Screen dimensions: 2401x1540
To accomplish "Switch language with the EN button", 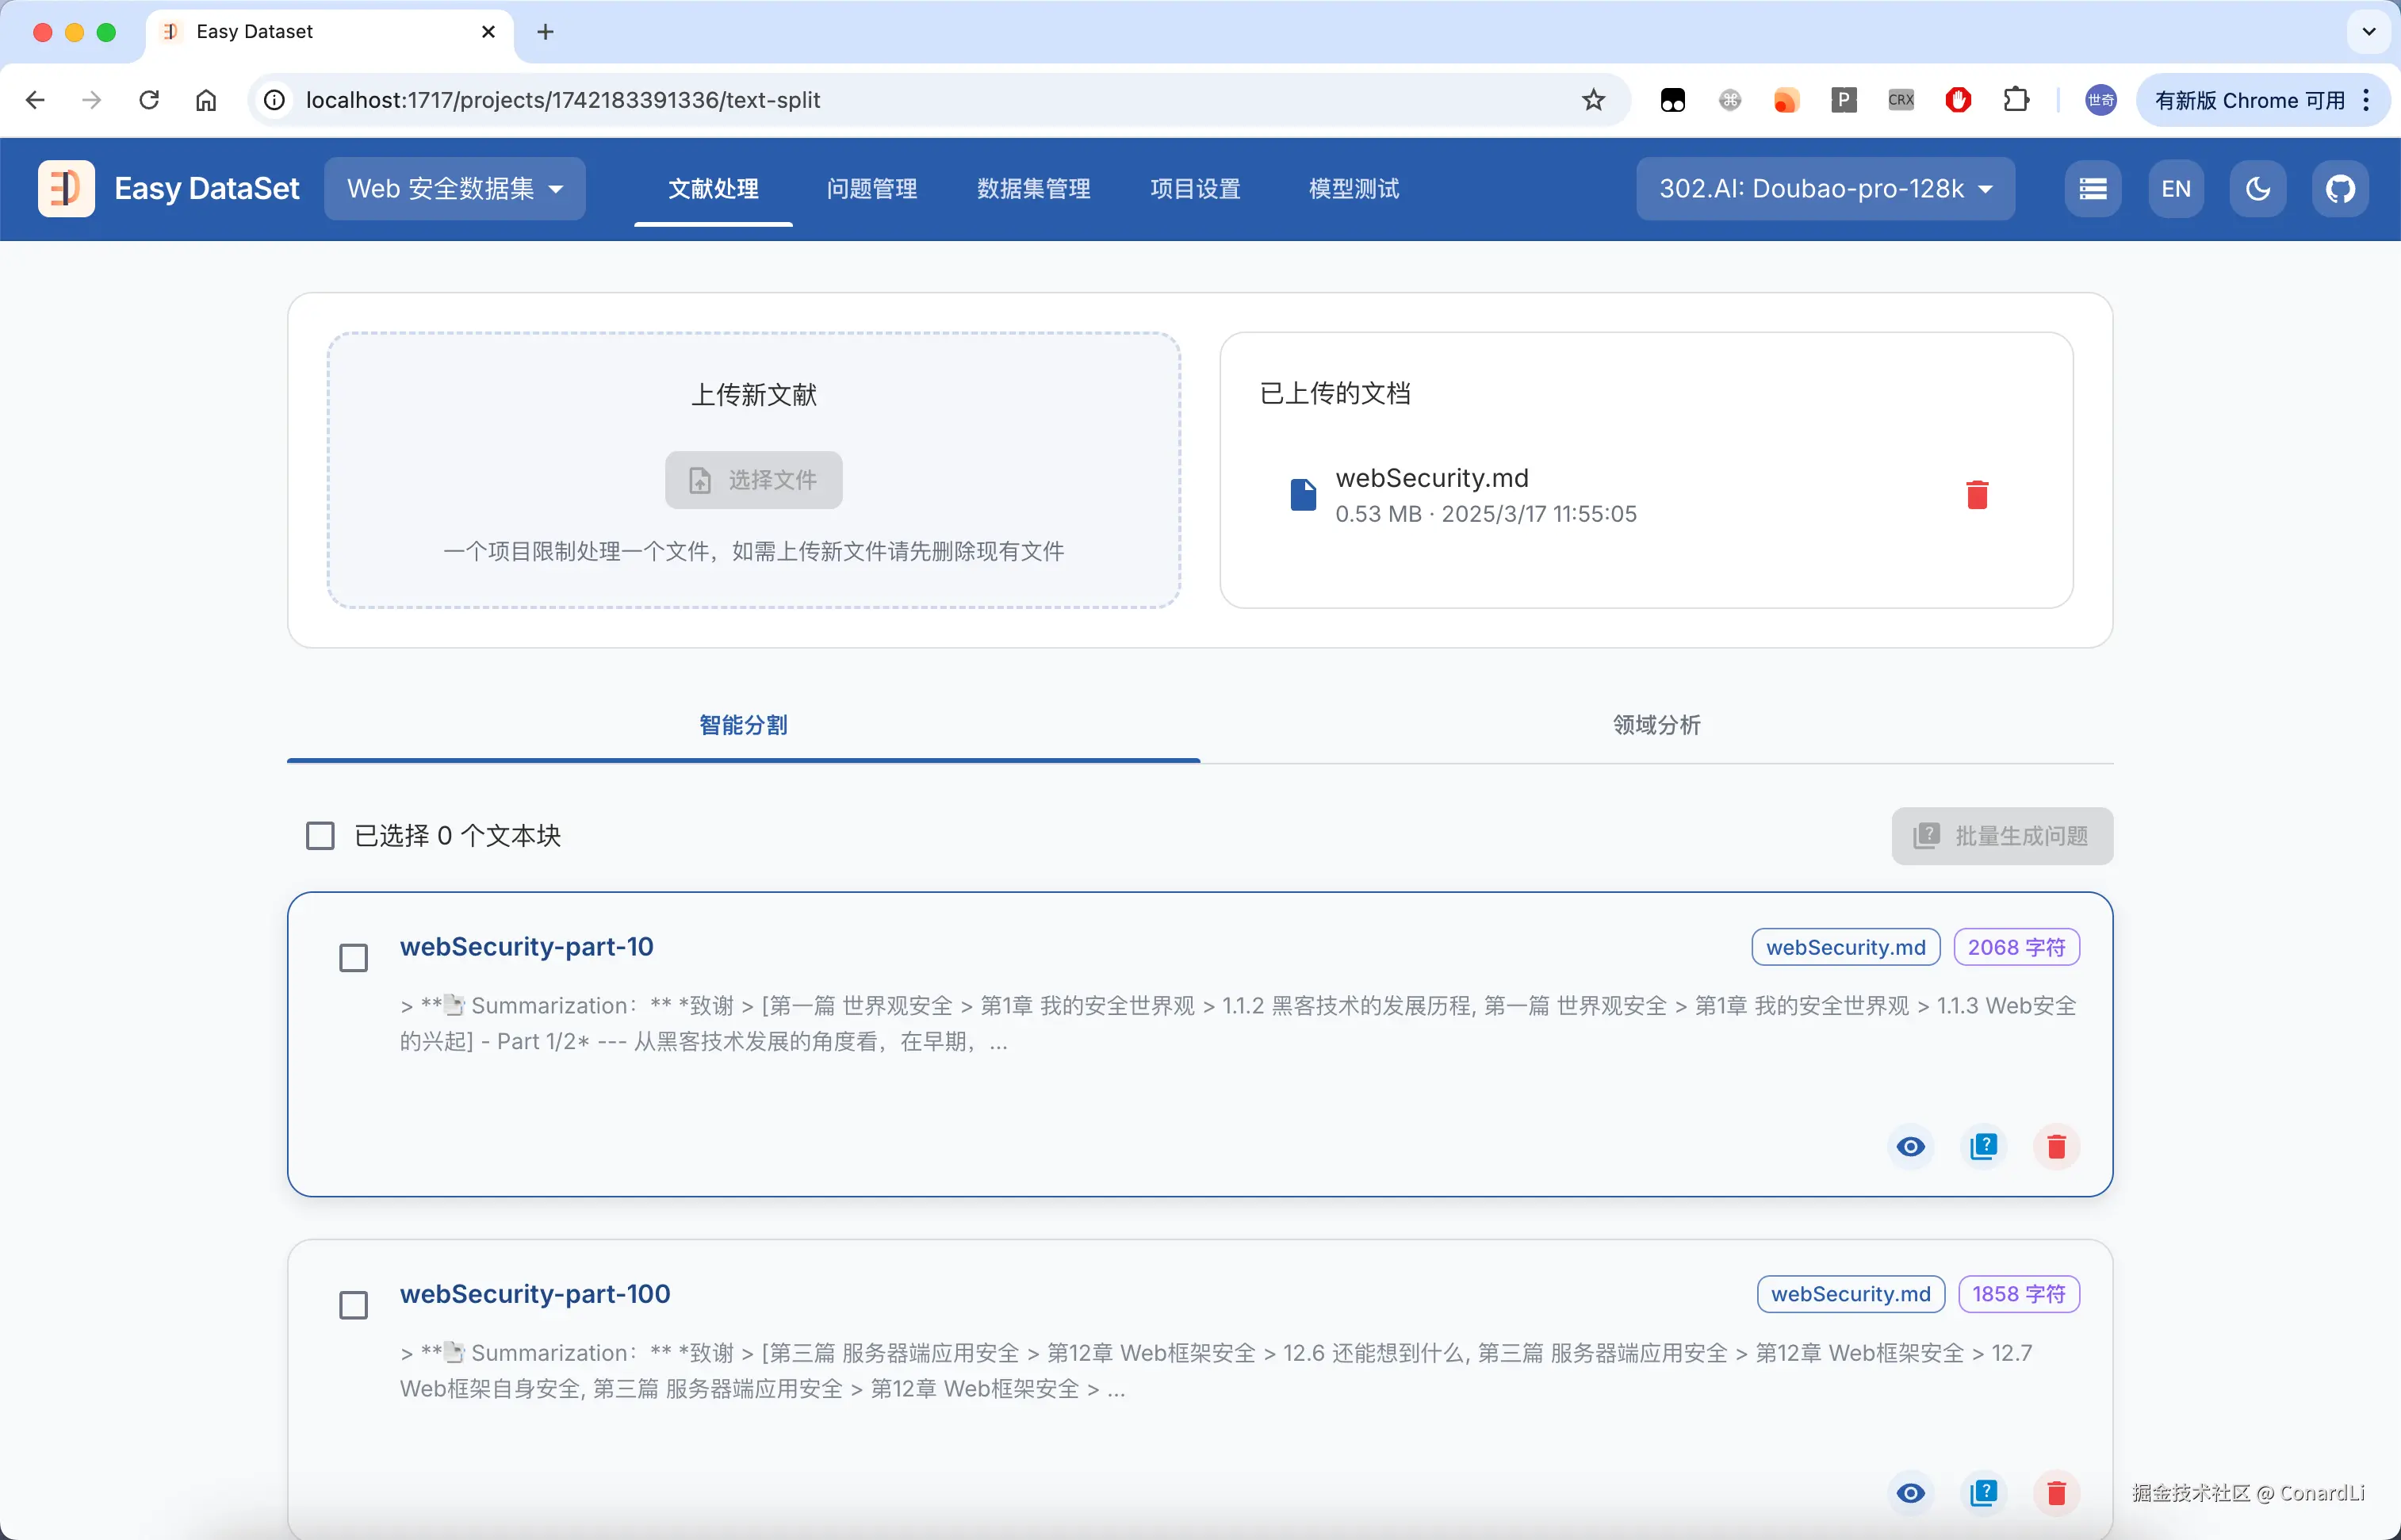I will point(2175,189).
